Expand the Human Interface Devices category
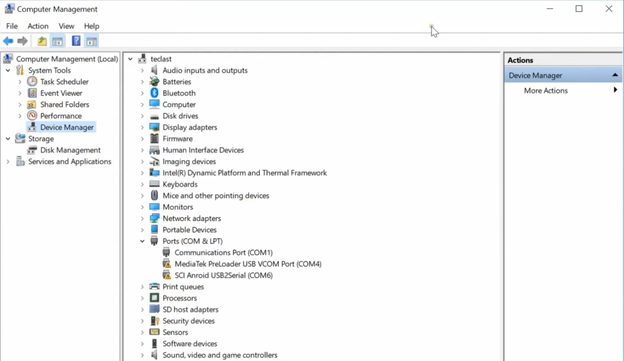The width and height of the screenshot is (624, 361). 142,150
